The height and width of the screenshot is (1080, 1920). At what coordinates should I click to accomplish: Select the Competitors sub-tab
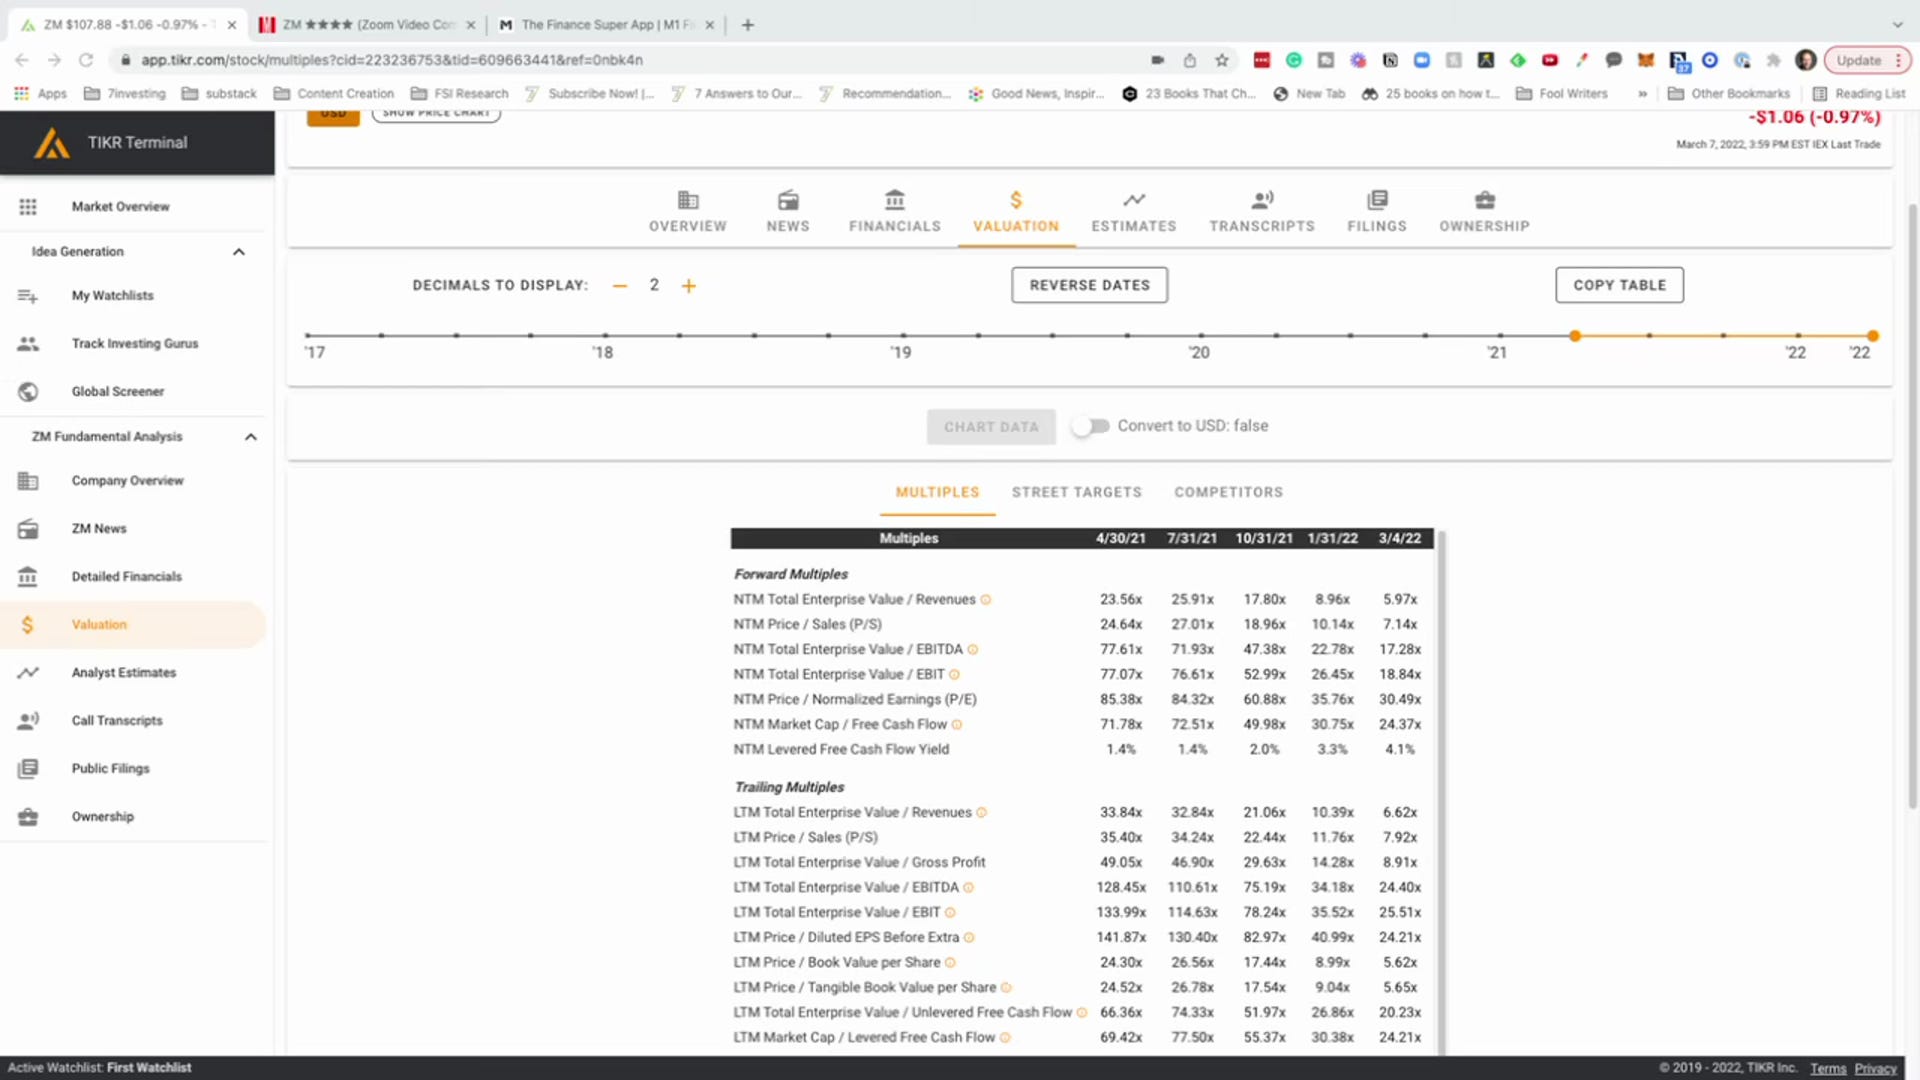coord(1229,493)
